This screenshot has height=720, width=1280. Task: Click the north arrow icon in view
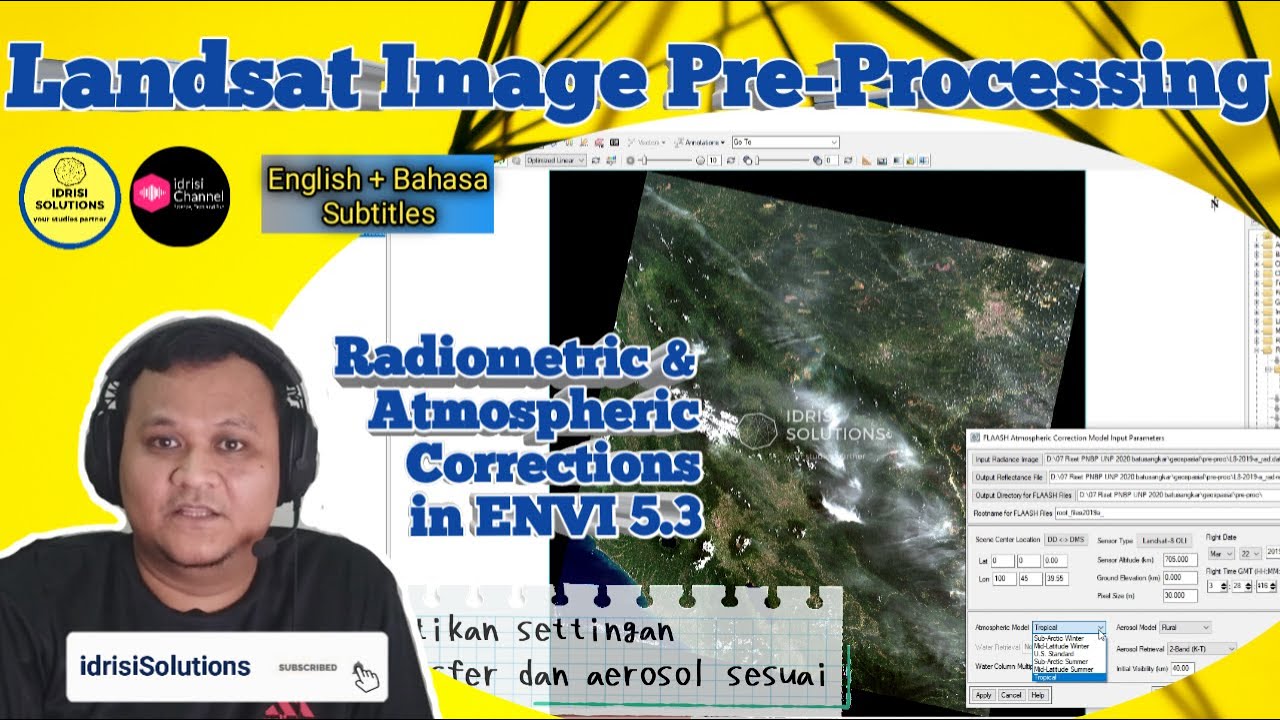pos(1215,203)
